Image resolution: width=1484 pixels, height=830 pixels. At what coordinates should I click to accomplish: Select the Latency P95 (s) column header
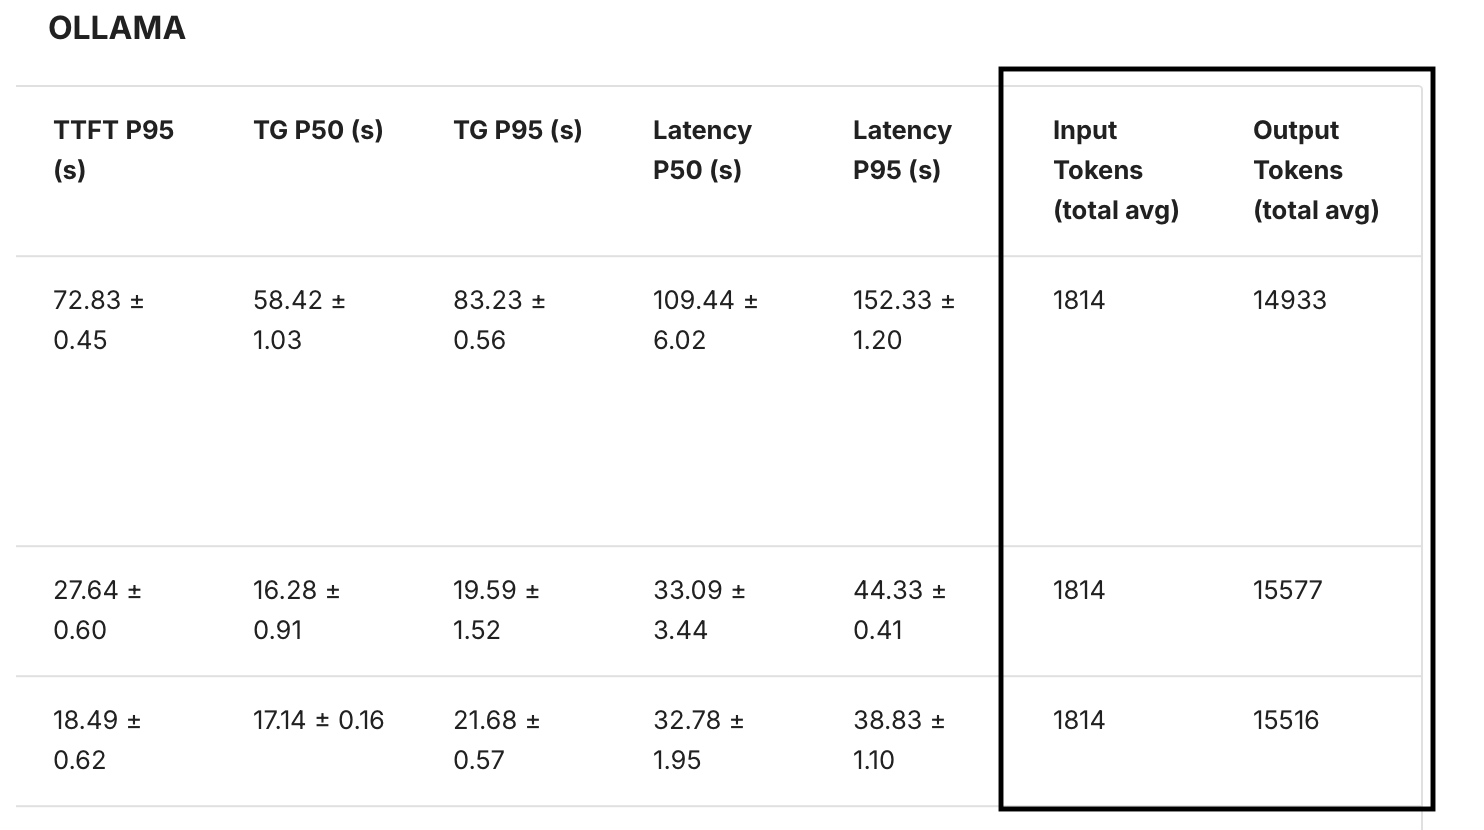point(902,150)
